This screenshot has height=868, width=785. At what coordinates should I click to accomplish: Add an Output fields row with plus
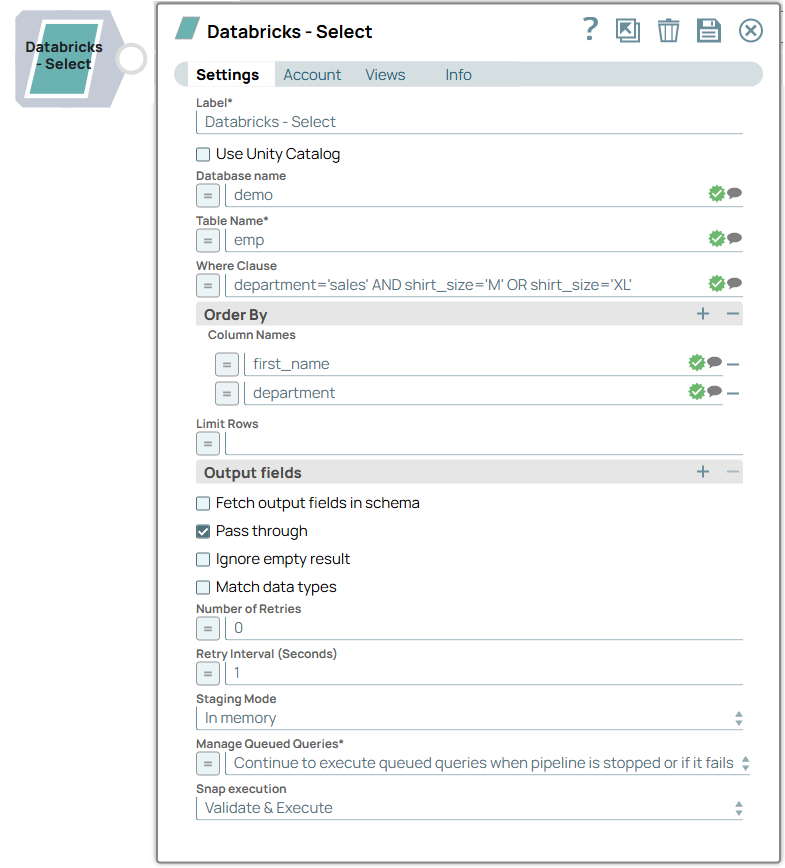click(703, 472)
